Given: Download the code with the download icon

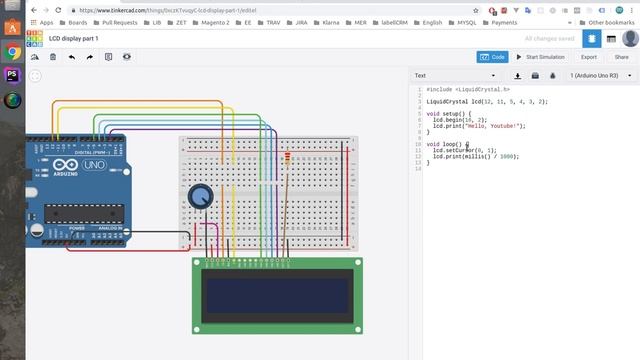Looking at the screenshot, I should 518,76.
